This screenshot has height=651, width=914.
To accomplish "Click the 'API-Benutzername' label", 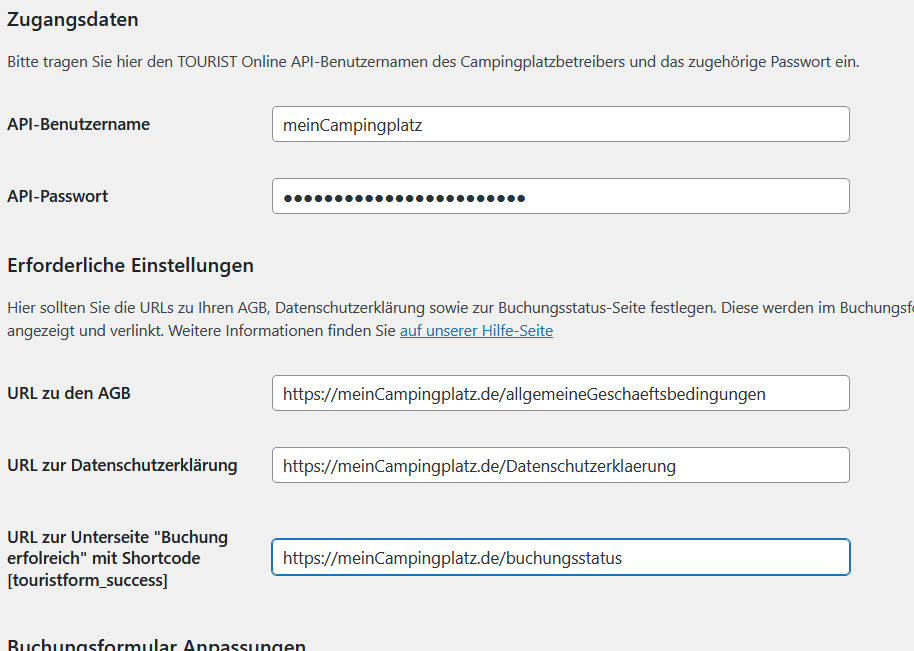I will [78, 124].
